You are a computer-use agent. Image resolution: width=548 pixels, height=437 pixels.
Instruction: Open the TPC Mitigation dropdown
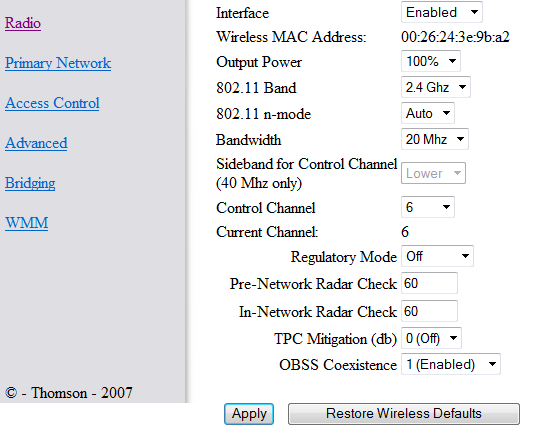click(431, 338)
